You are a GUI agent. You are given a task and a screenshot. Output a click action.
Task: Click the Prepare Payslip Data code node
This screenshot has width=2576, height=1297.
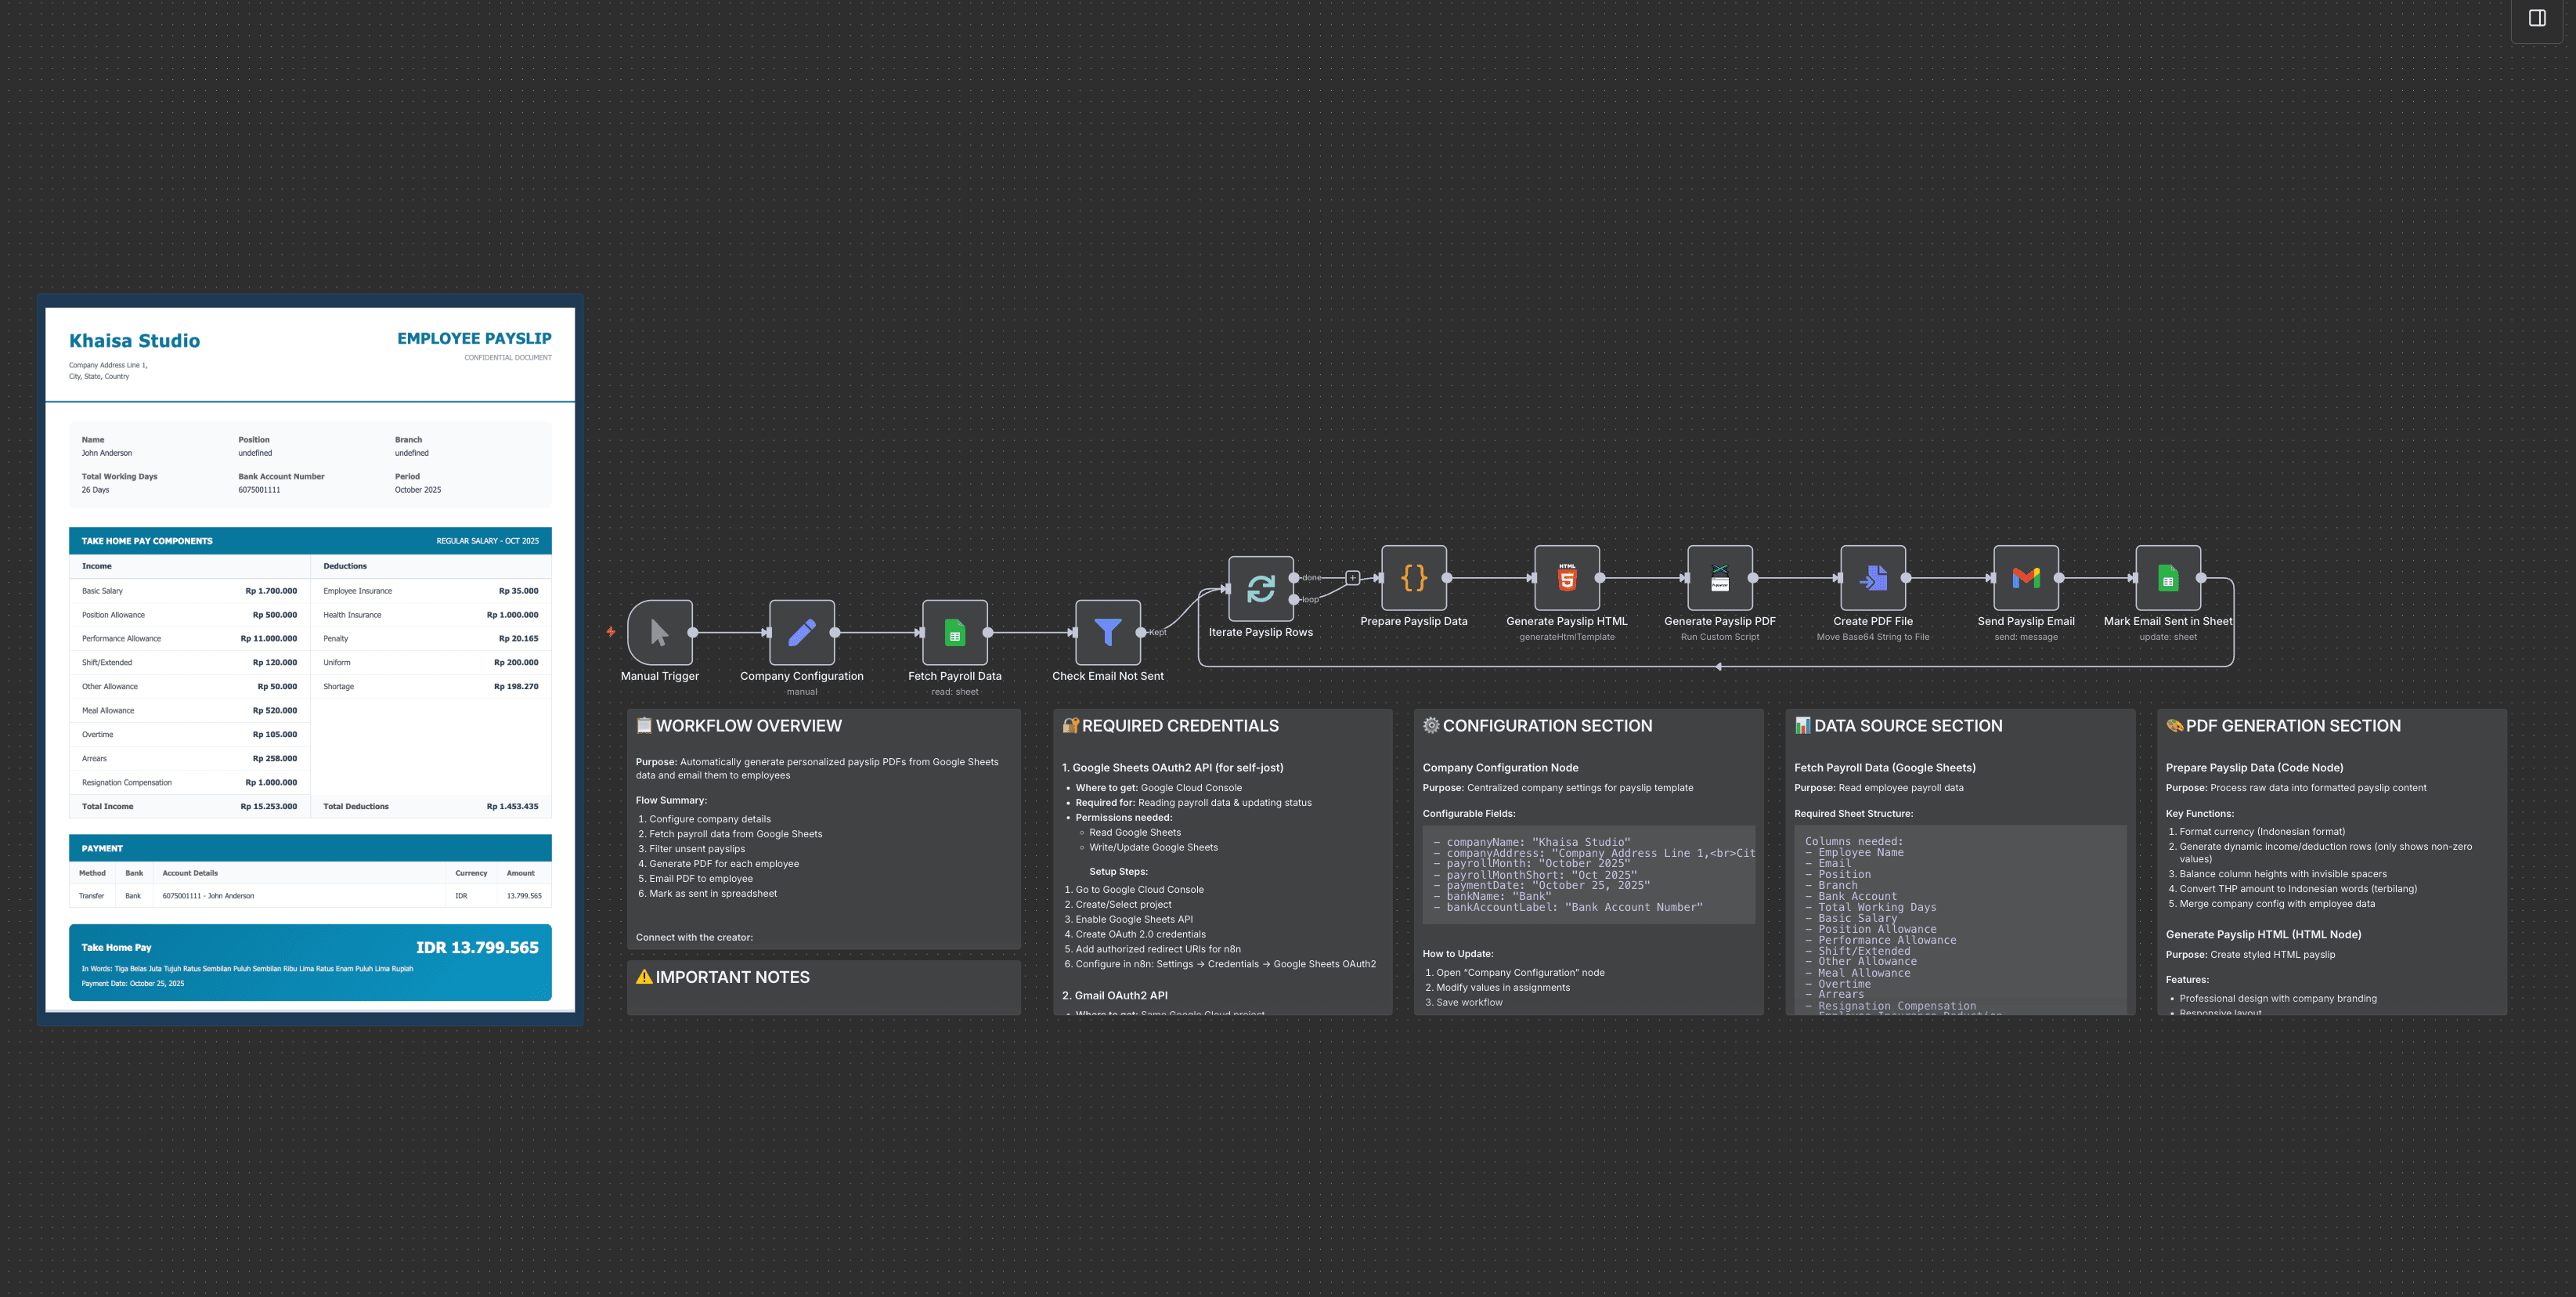pos(1413,578)
